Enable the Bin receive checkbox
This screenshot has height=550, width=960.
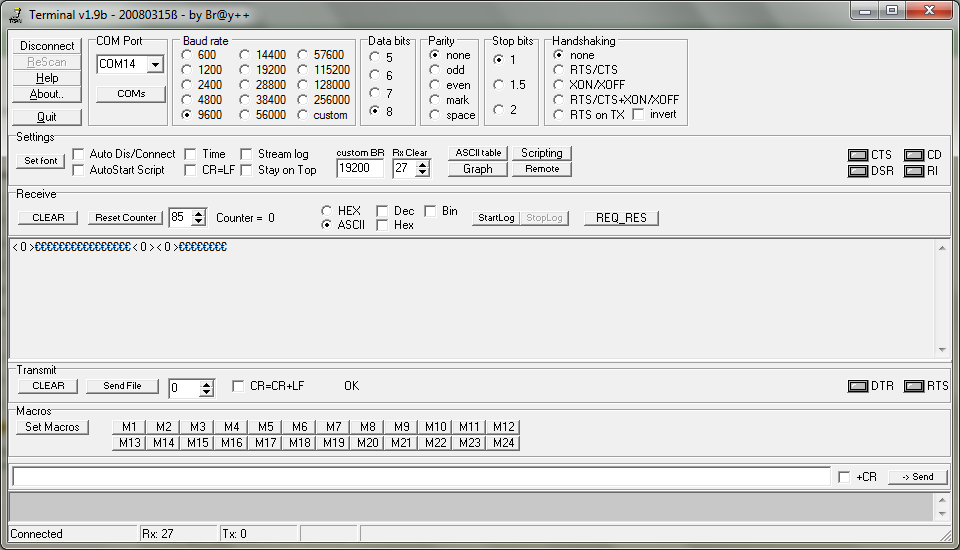click(x=430, y=211)
